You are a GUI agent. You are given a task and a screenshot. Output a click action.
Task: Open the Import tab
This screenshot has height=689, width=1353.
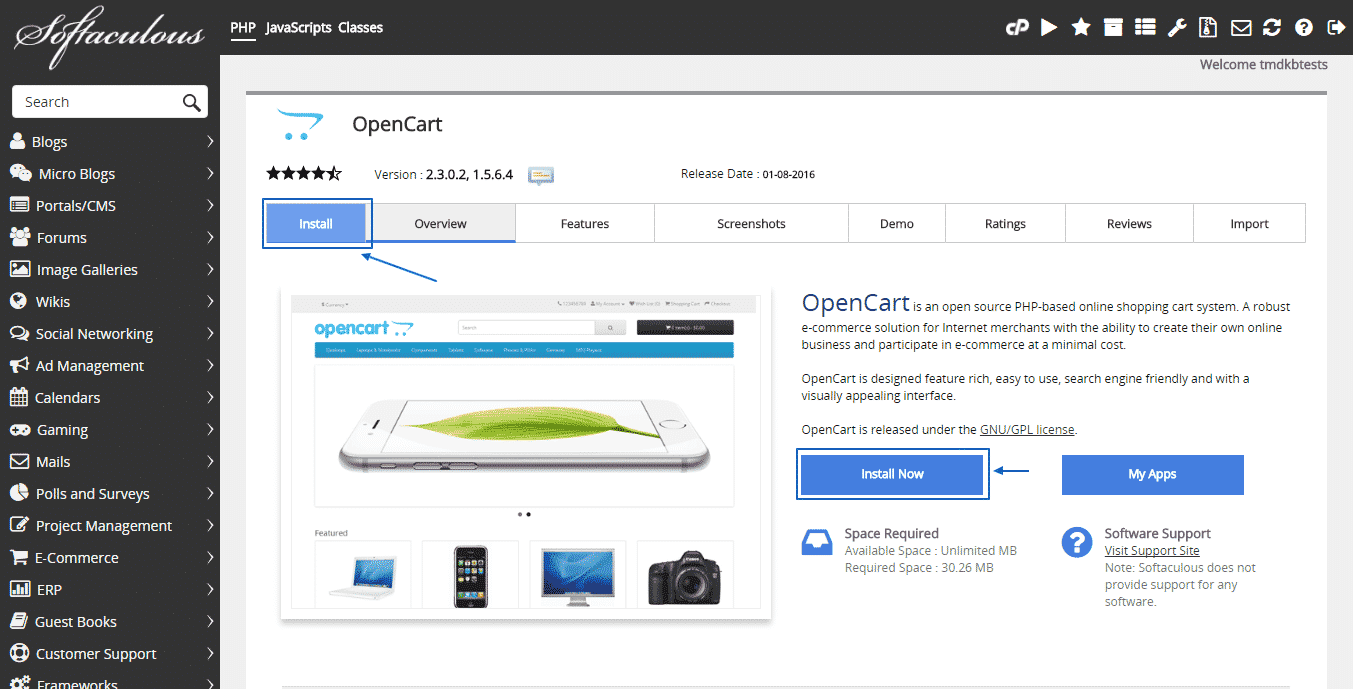(x=1249, y=224)
